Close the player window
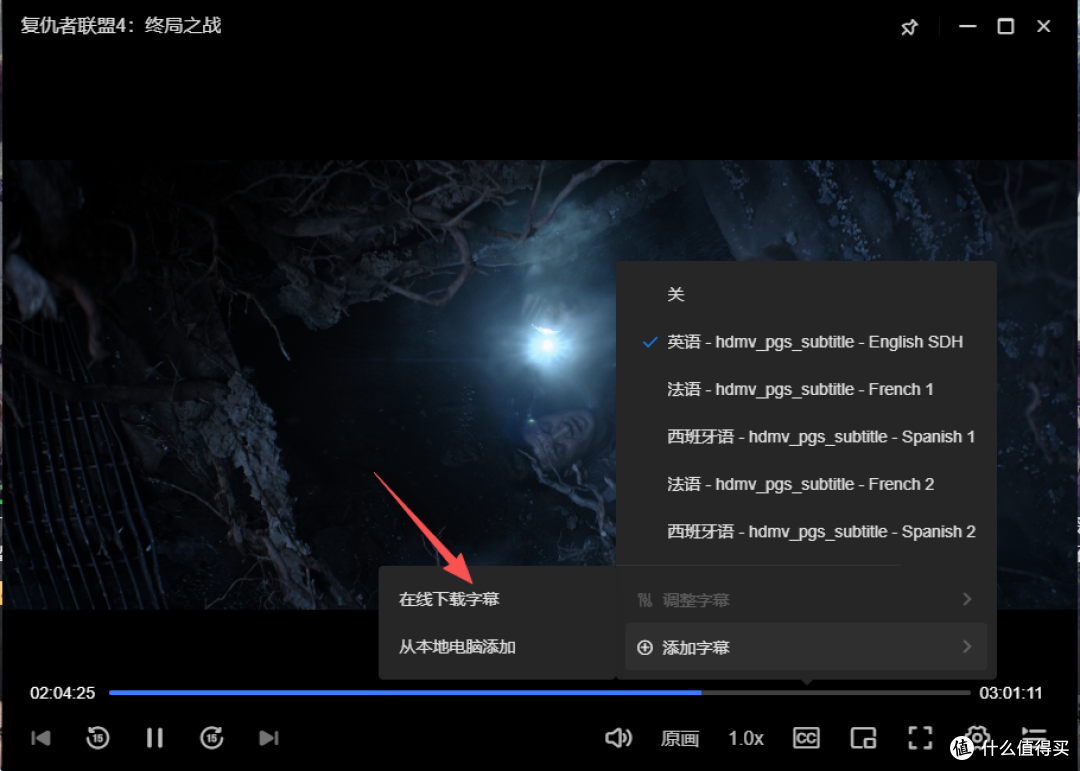Screen dimensions: 1080x771 [x=1043, y=26]
